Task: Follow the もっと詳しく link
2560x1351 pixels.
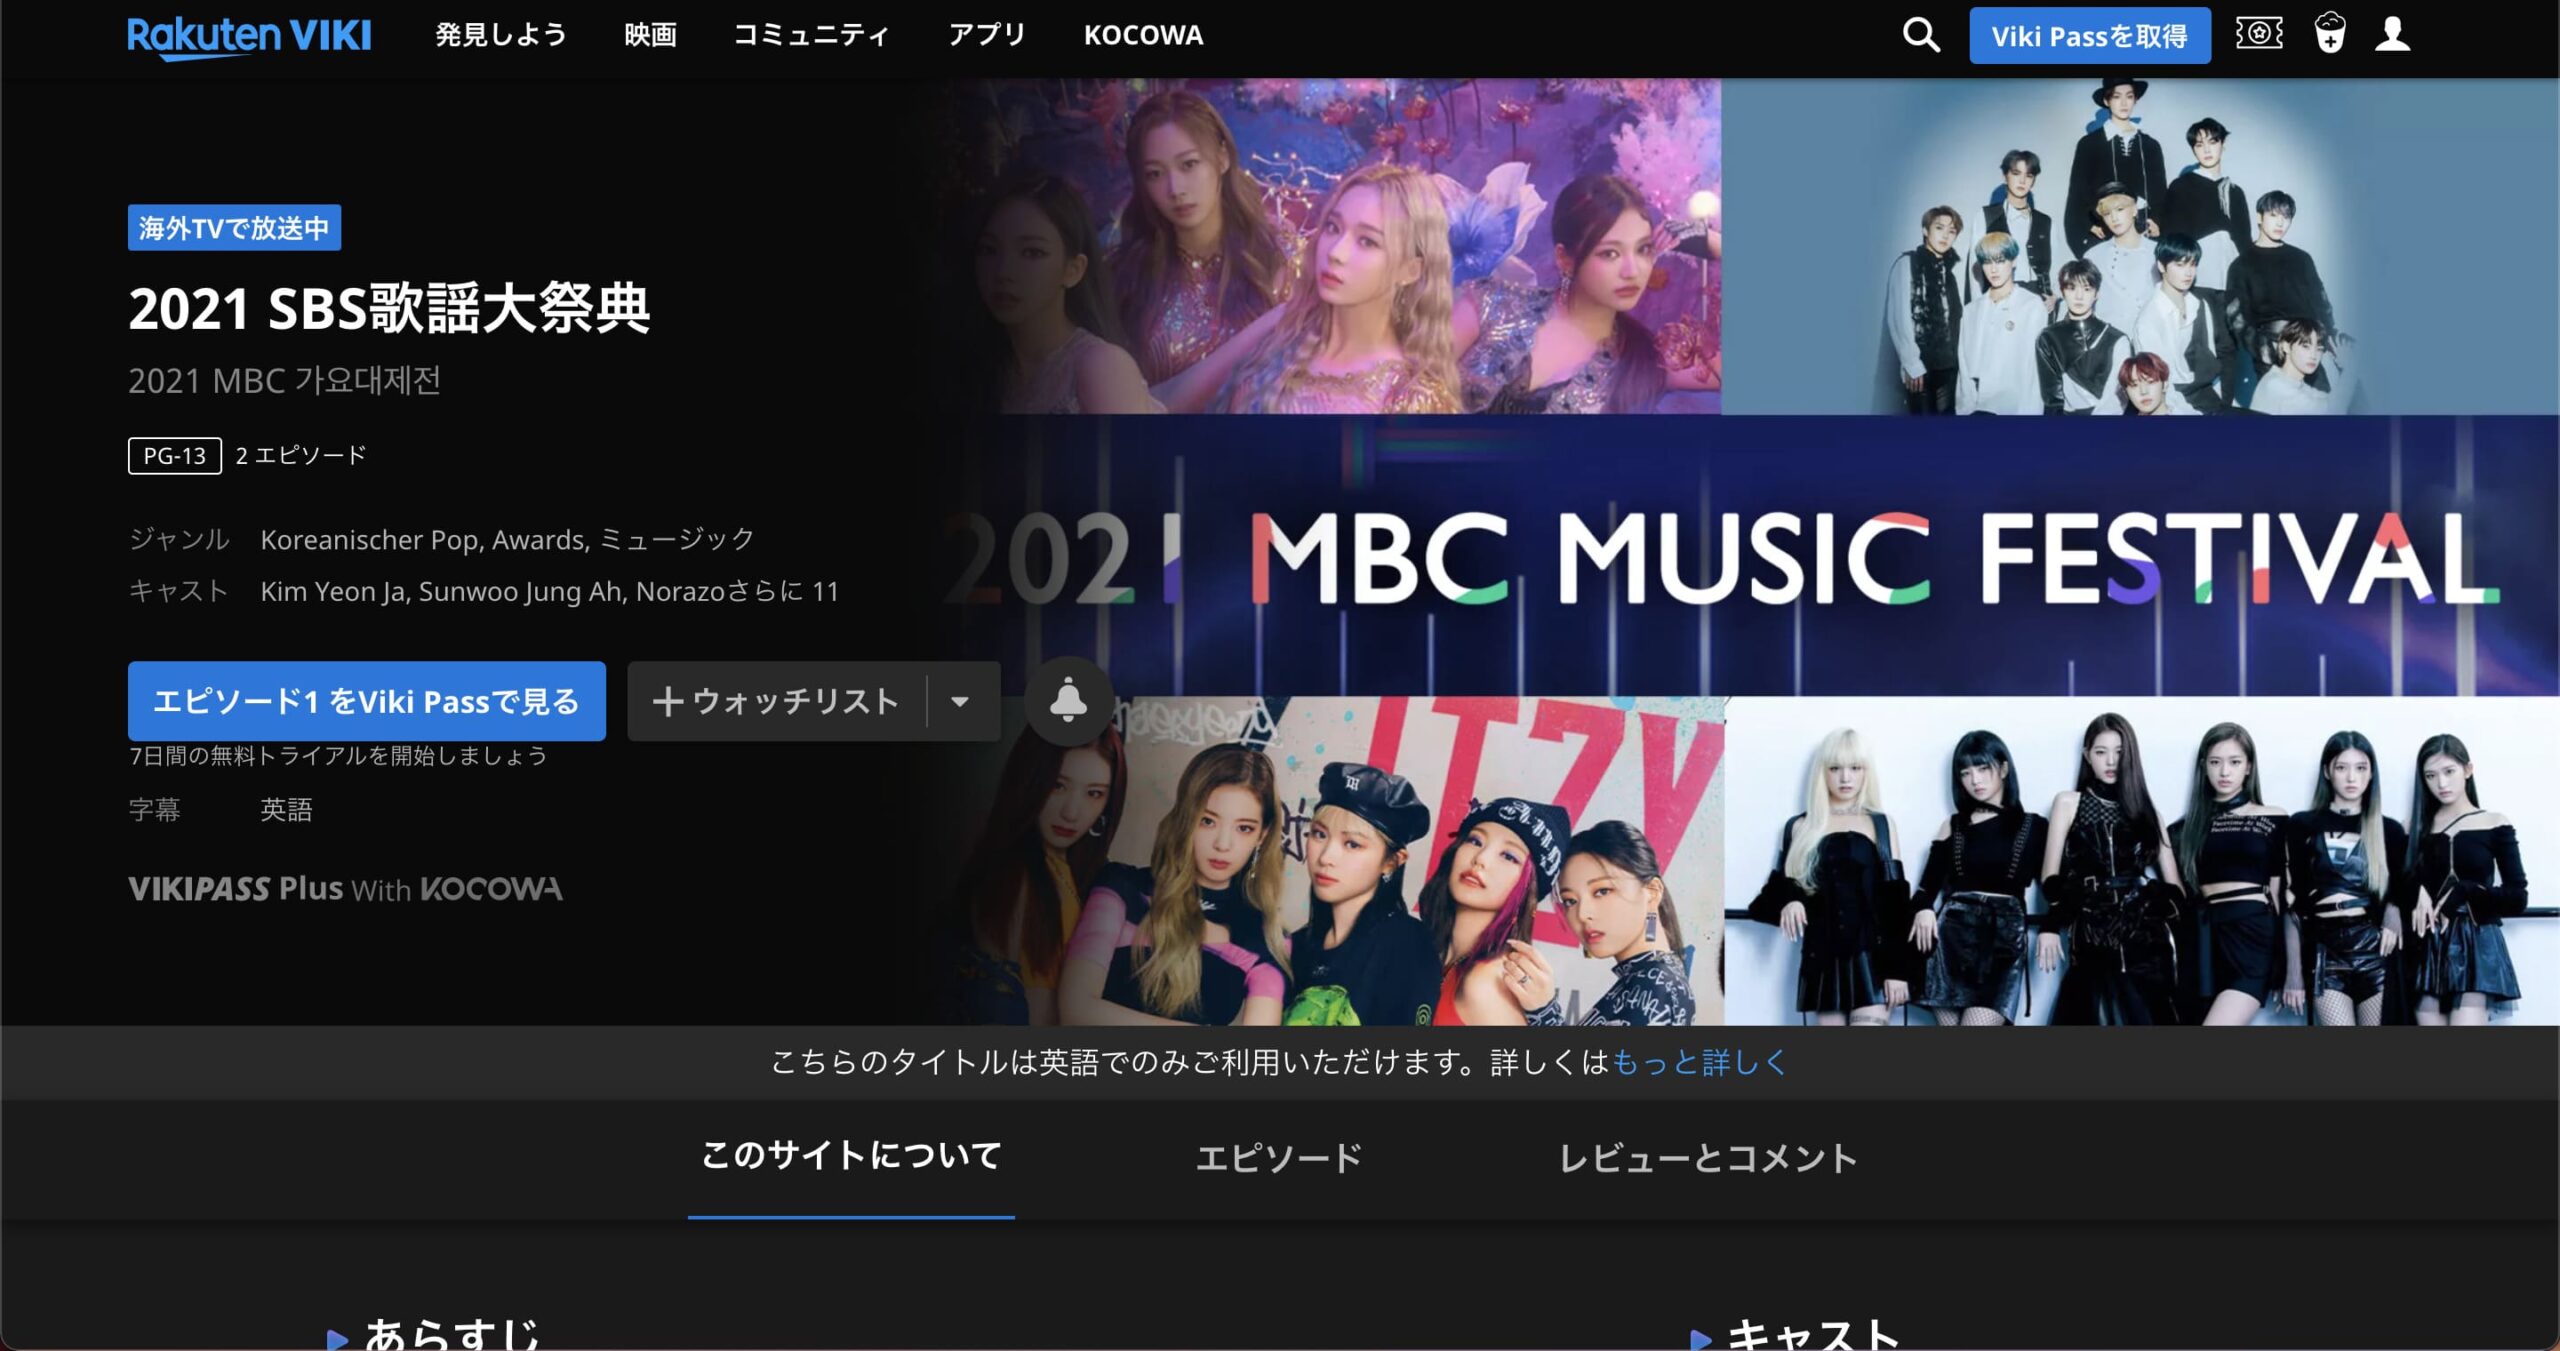Action: pos(1699,1062)
